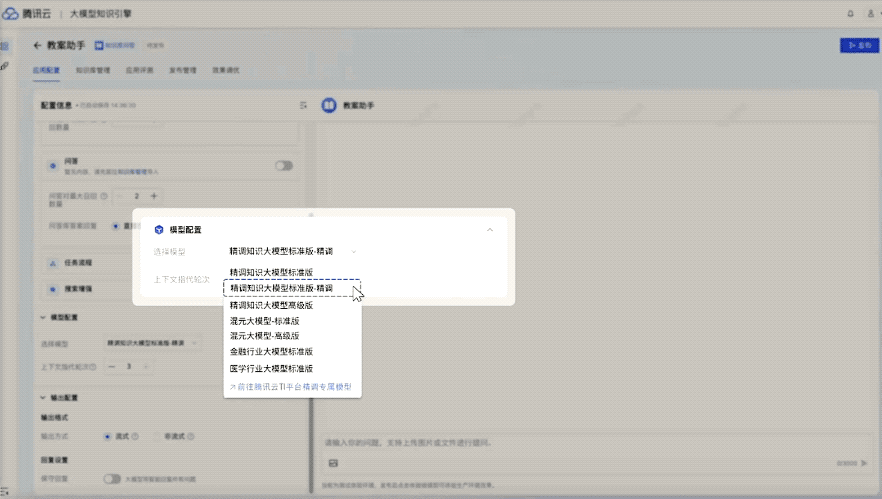This screenshot has width=882, height=499.
Task: Open 前往腾讯云TI平台精调专属模型 link
Action: pyautogui.click(x=291, y=386)
